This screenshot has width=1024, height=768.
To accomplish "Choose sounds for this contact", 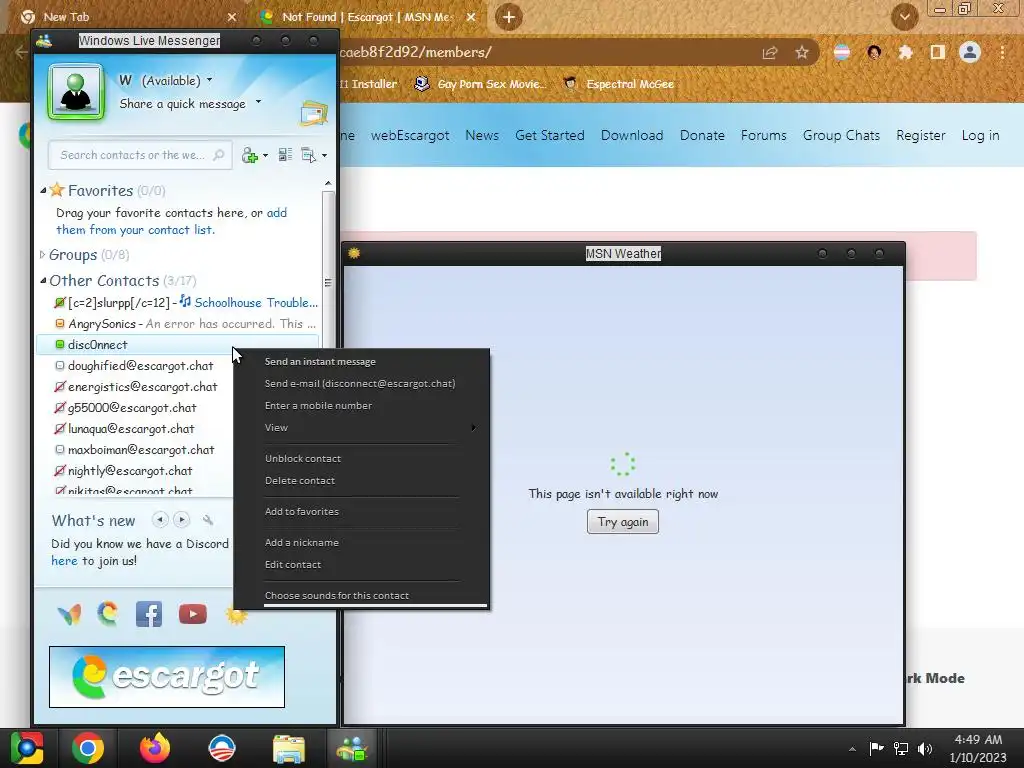I will pyautogui.click(x=361, y=595).
